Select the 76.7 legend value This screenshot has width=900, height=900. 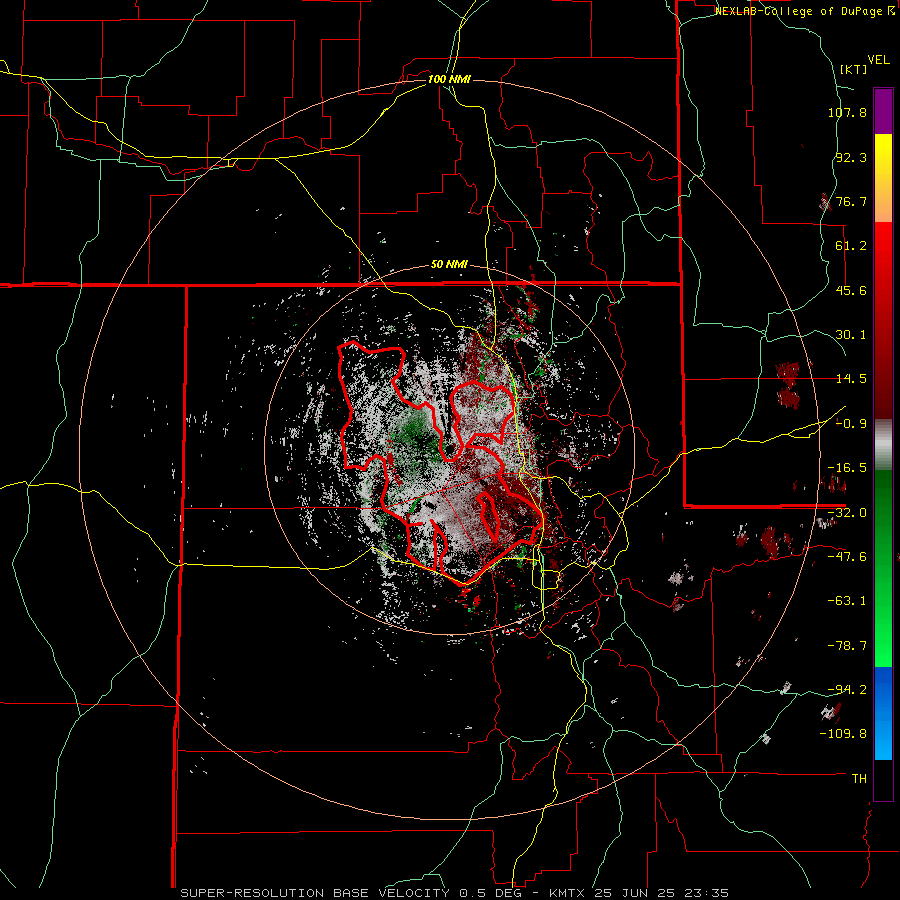[x=851, y=201]
